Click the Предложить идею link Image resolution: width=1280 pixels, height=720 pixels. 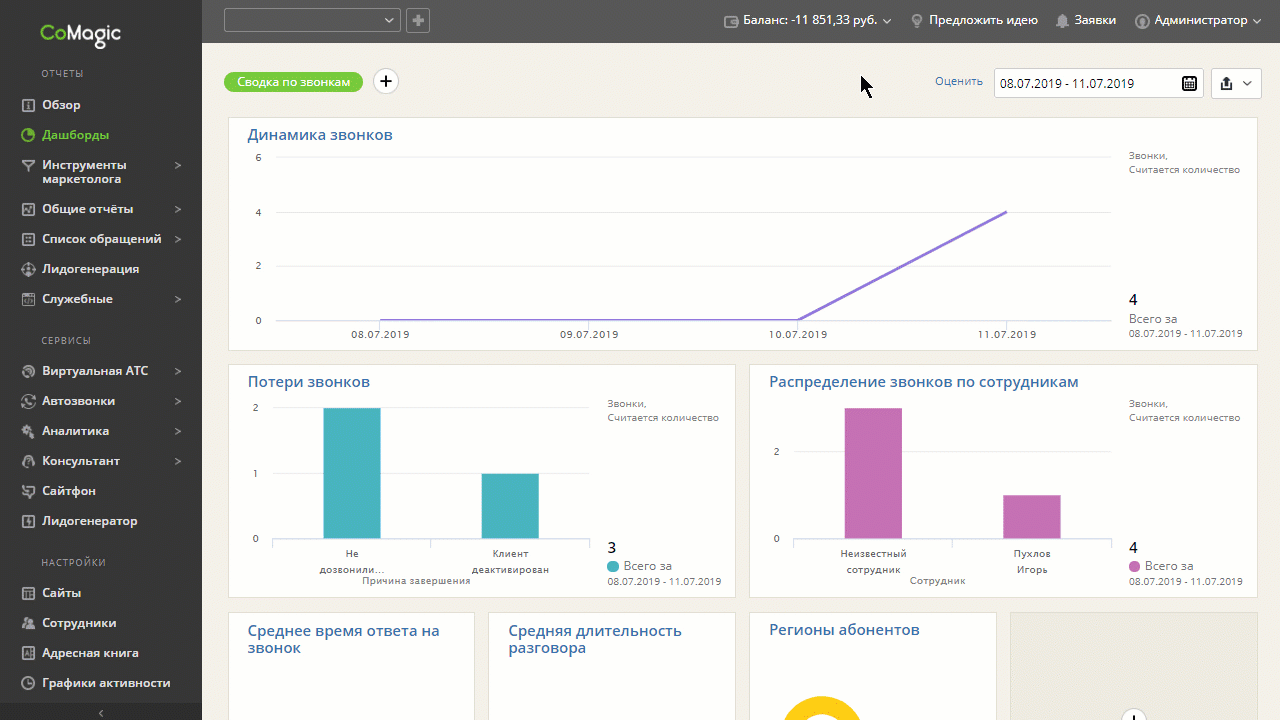coord(983,20)
